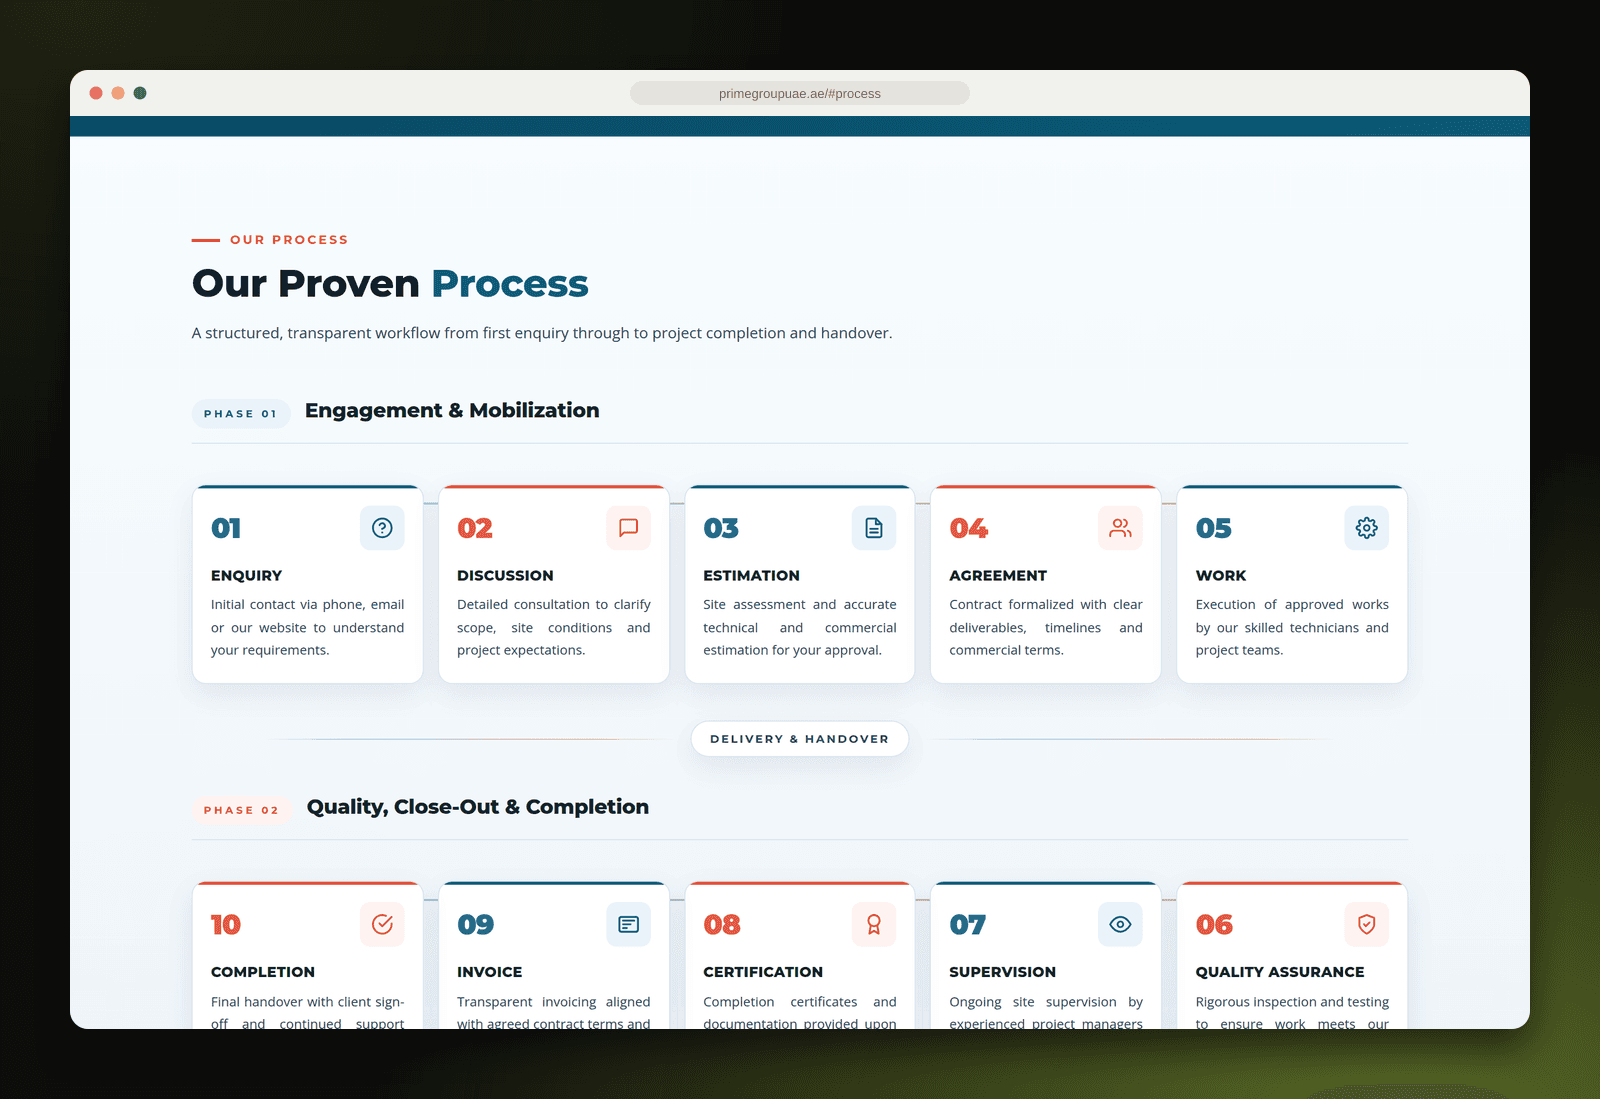Select the step number 05
Image resolution: width=1600 pixels, height=1099 pixels.
click(x=1213, y=528)
